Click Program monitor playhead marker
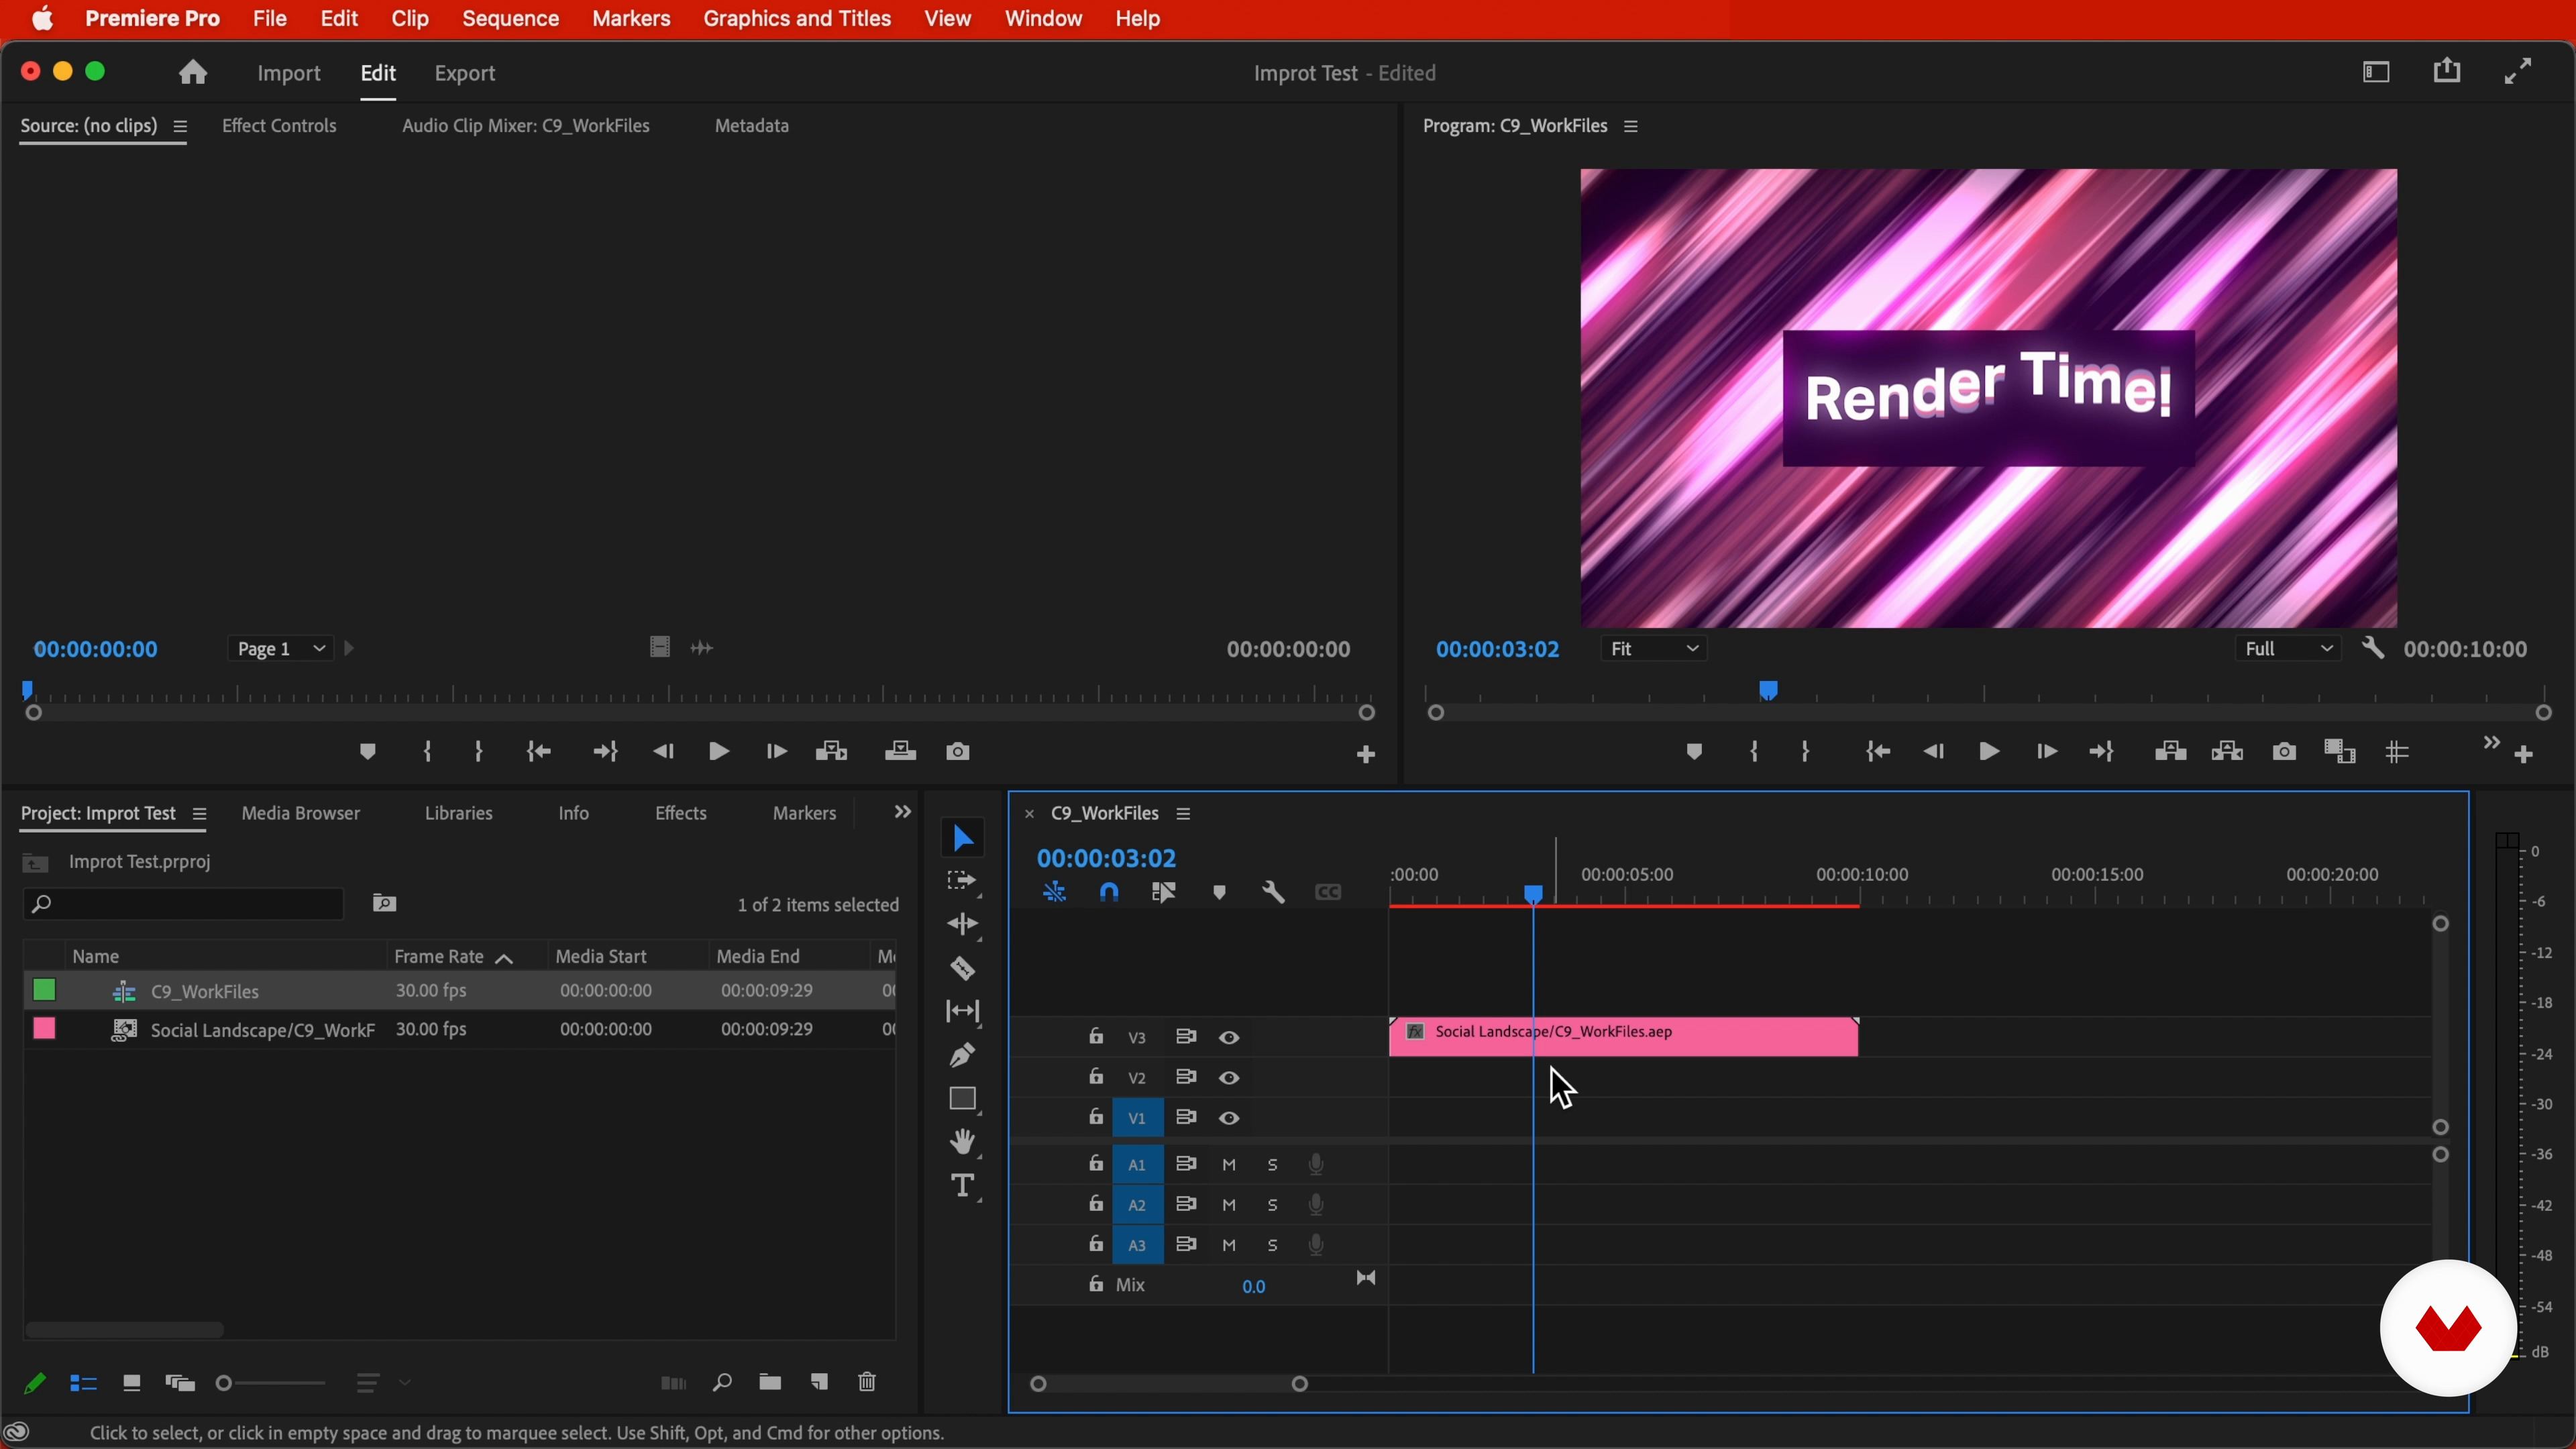The height and width of the screenshot is (1449, 2576). click(1768, 690)
